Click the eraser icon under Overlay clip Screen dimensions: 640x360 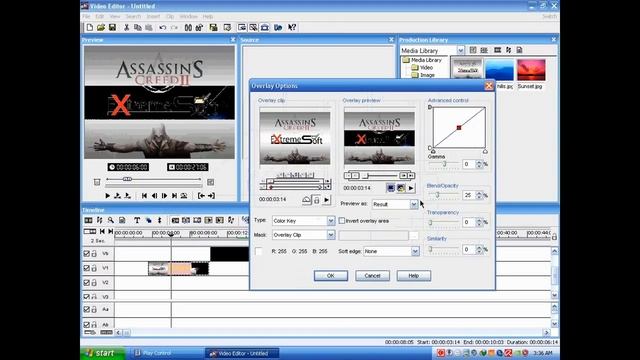click(307, 200)
